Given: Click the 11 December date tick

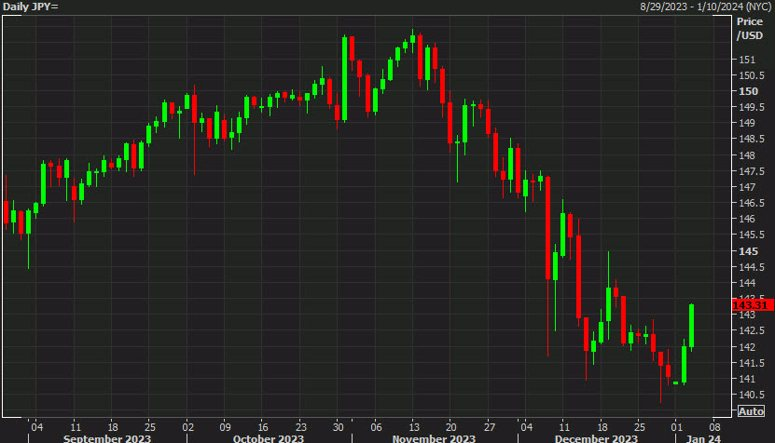Looking at the screenshot, I should pyautogui.click(x=564, y=427).
